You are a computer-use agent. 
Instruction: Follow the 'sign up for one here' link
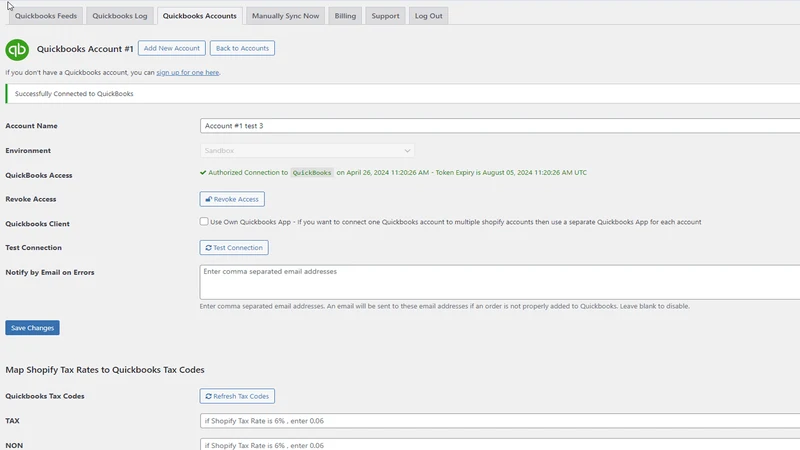[x=188, y=72]
